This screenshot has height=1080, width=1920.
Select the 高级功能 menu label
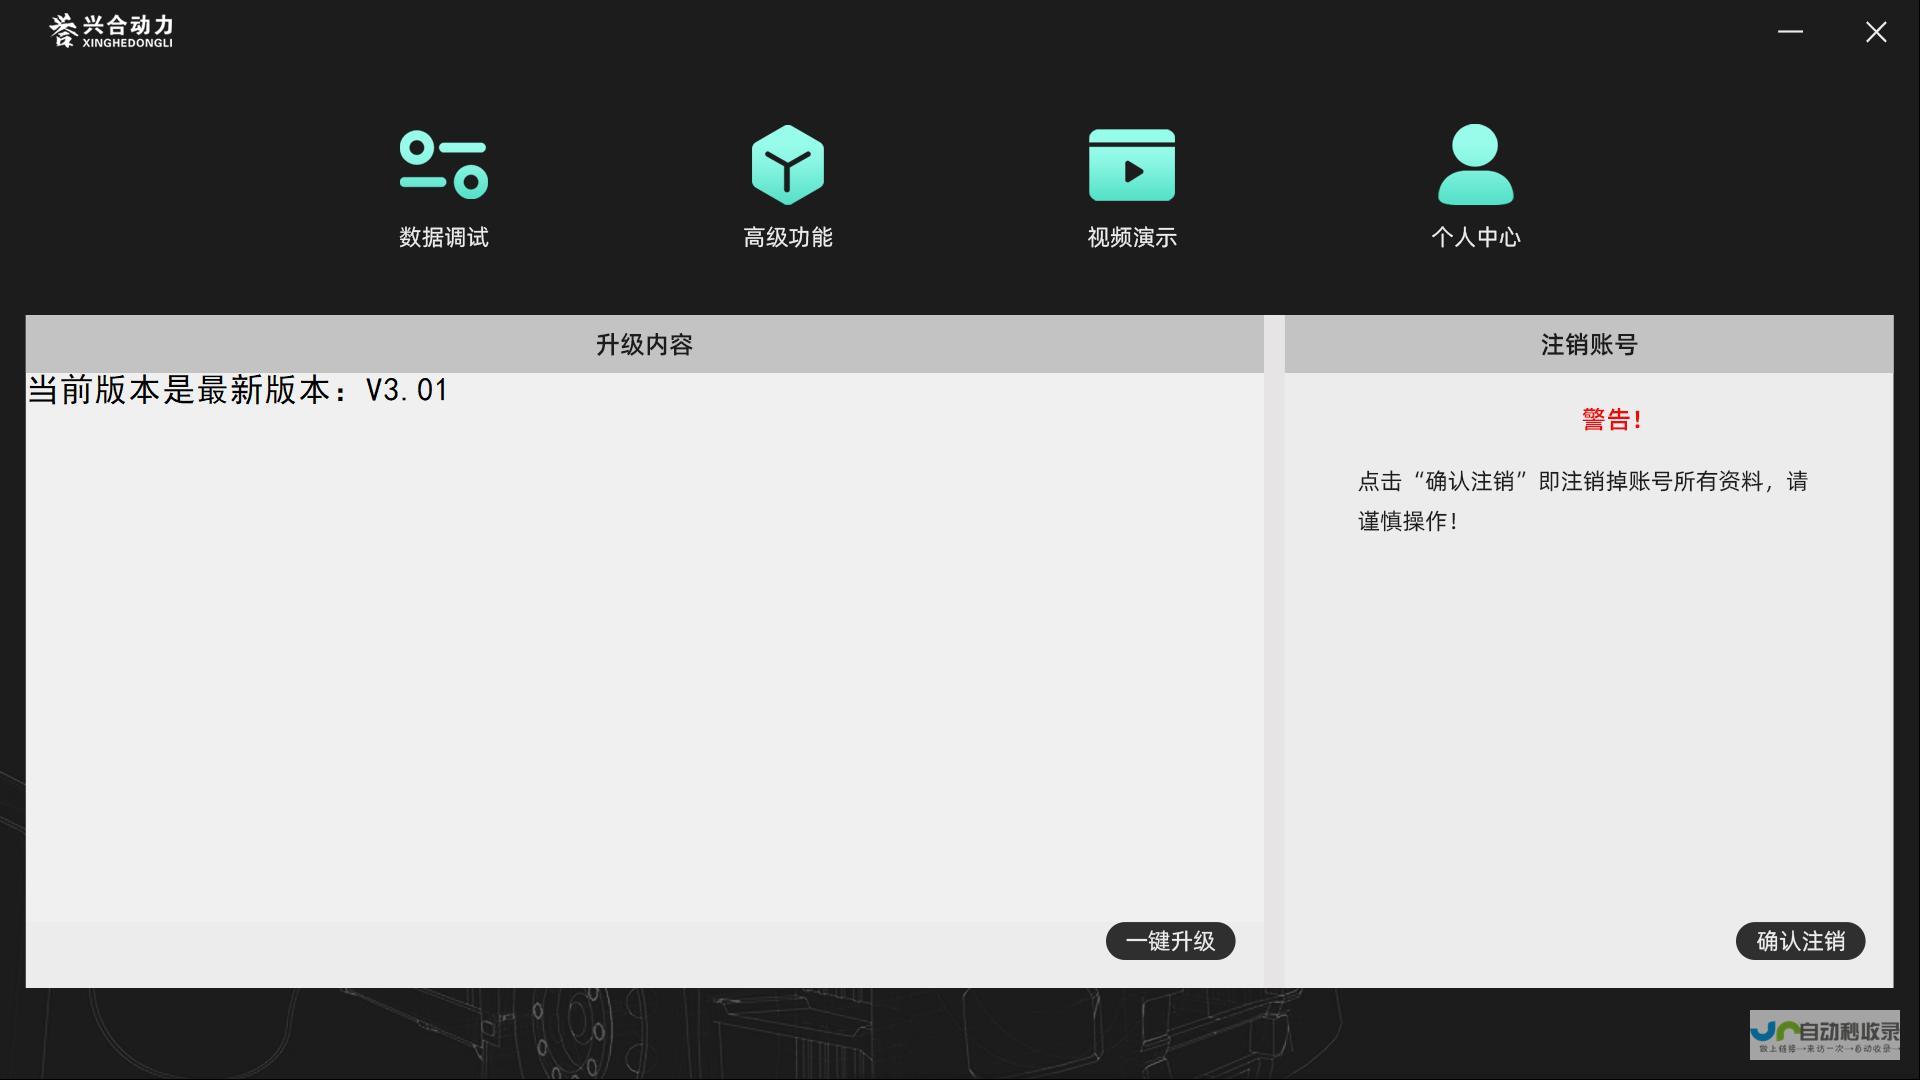[x=788, y=237]
